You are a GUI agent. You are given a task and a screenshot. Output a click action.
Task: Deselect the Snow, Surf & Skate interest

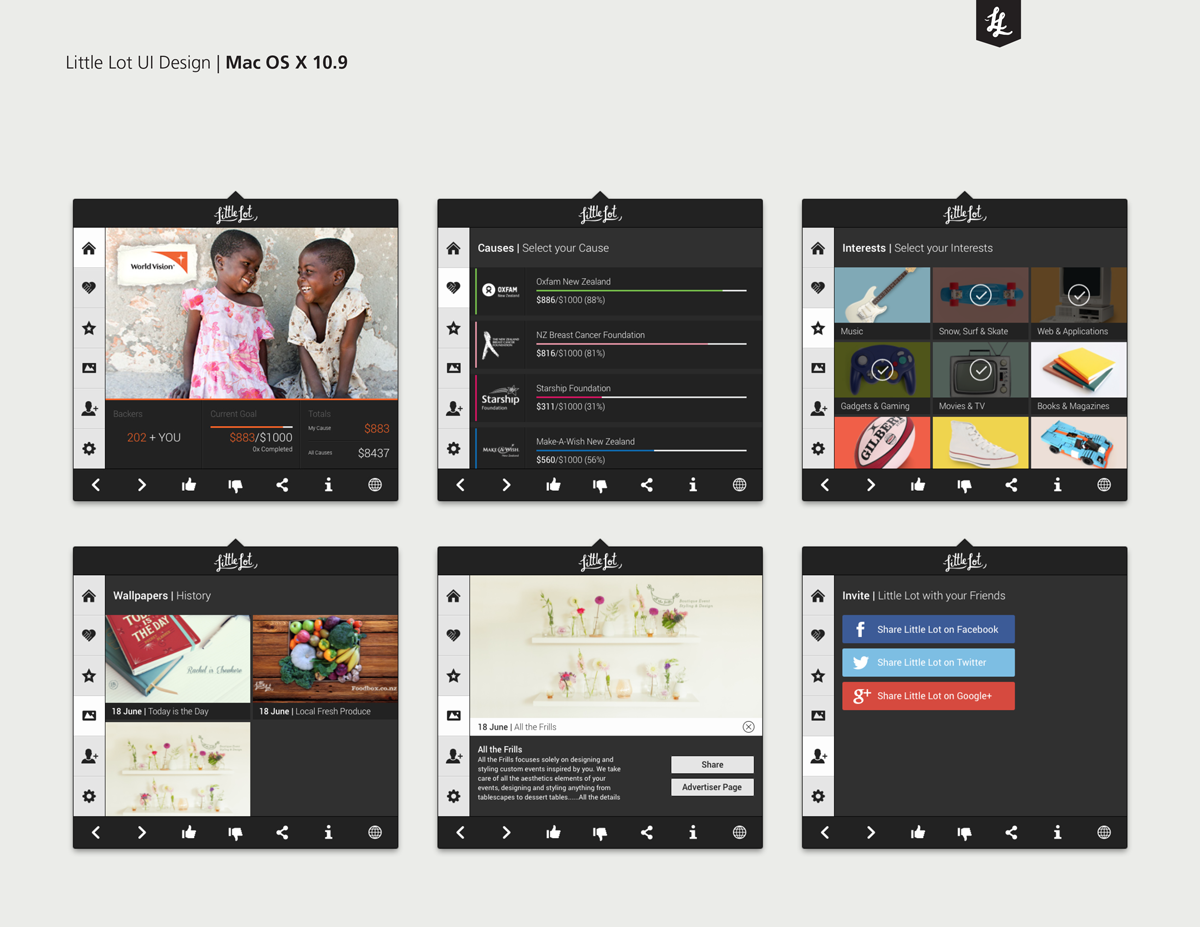[980, 303]
